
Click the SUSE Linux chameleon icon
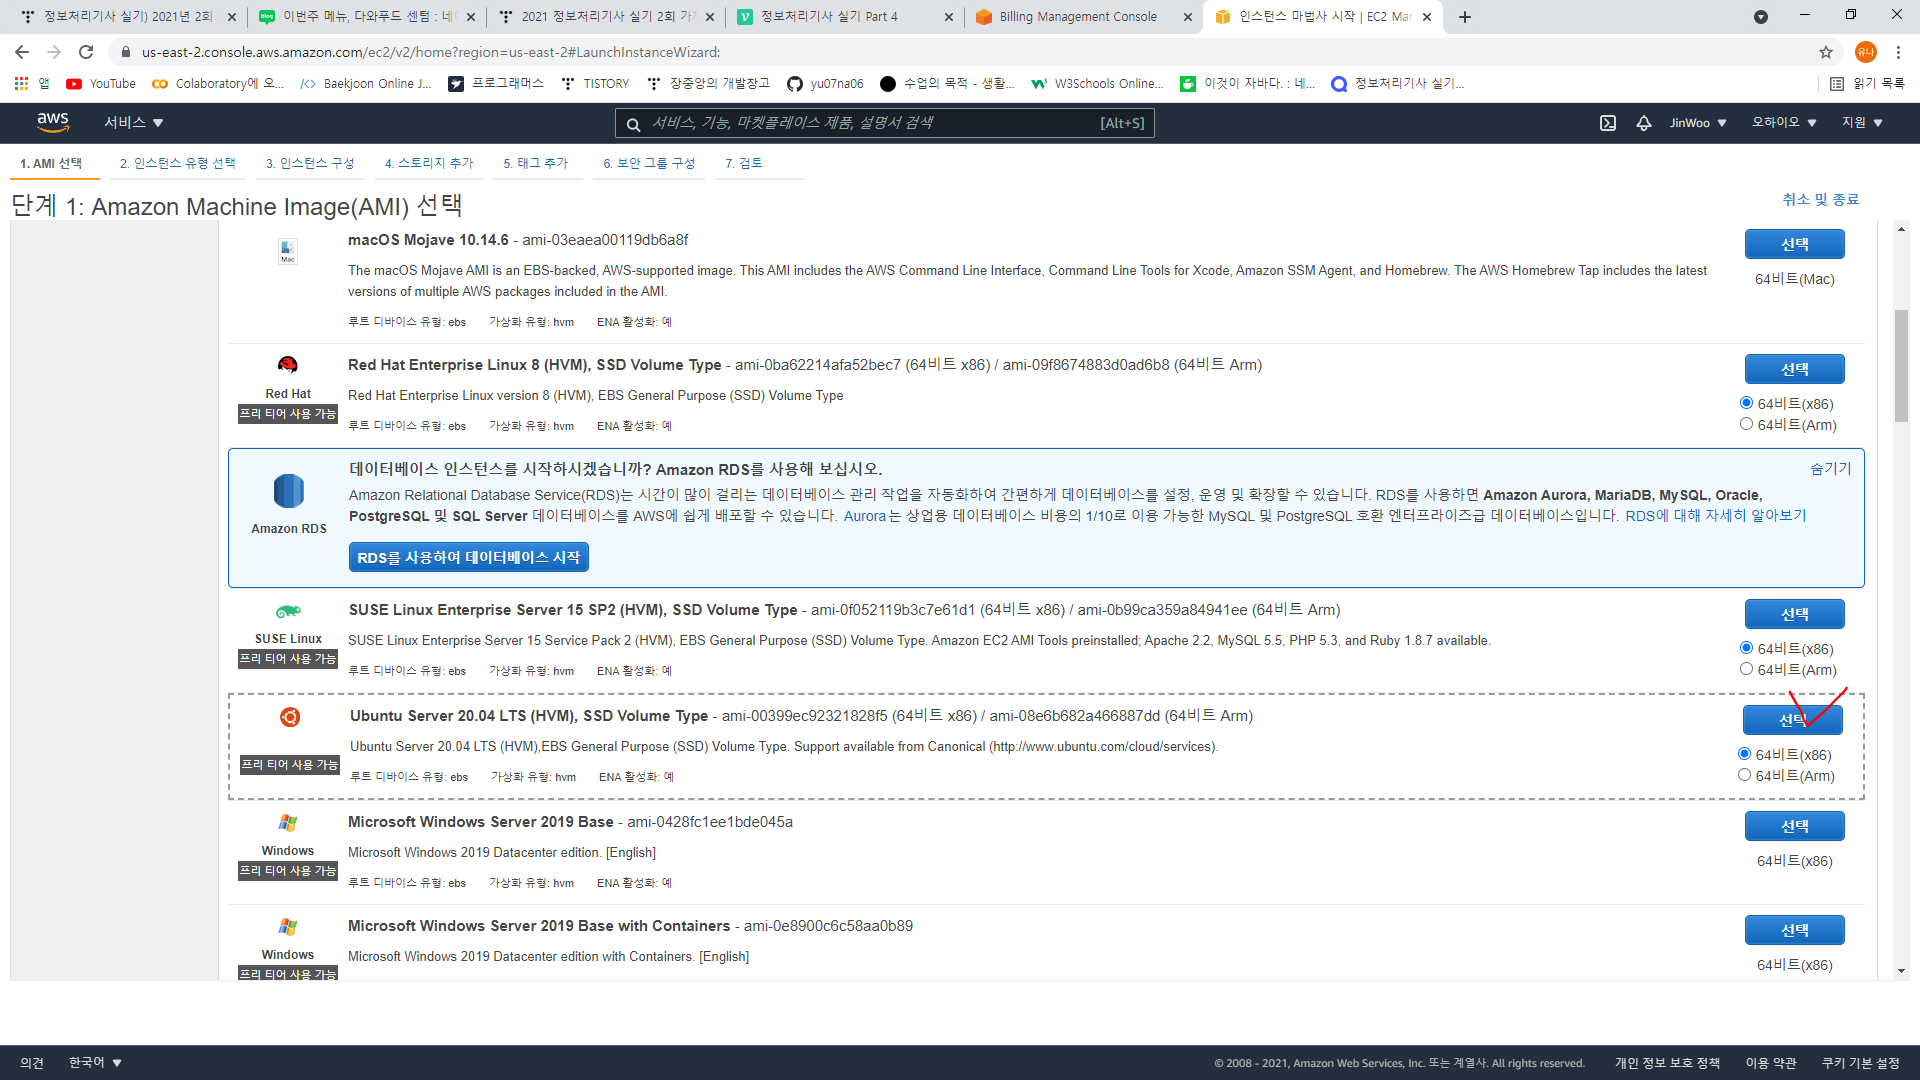[288, 611]
